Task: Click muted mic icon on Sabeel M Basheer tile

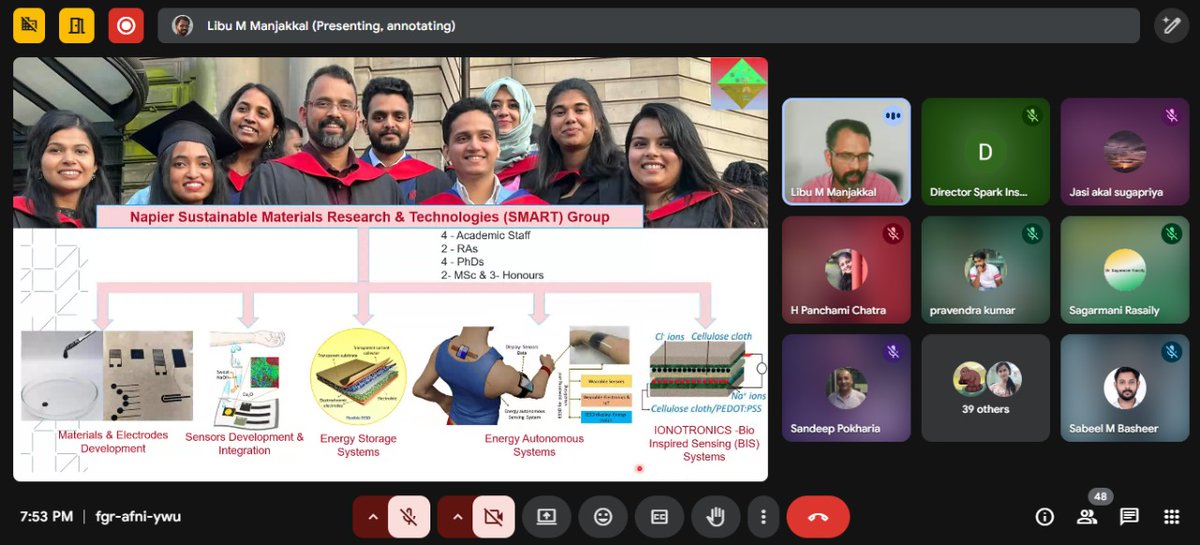Action: point(1172,352)
